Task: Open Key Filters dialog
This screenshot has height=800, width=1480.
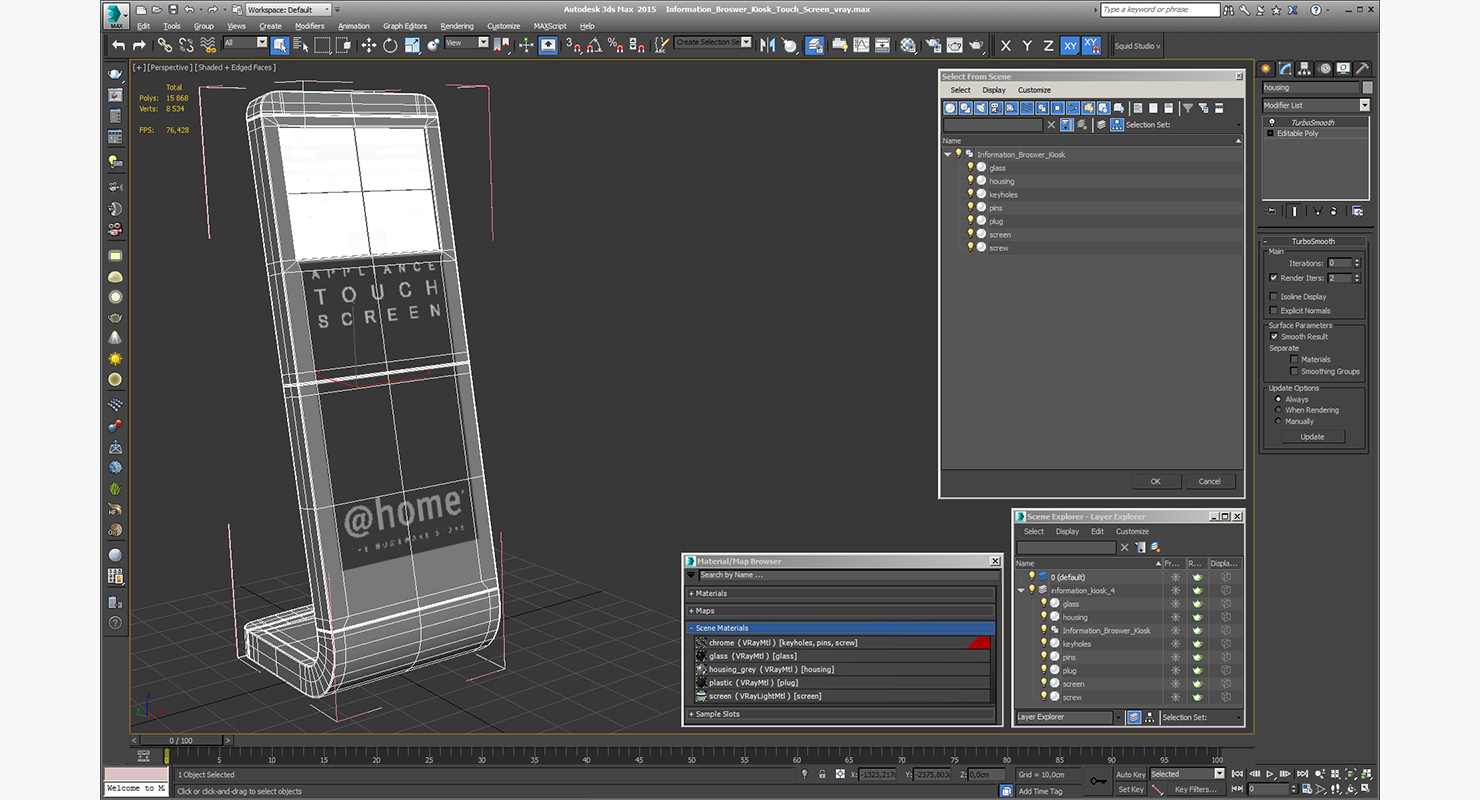Action: point(1196,789)
